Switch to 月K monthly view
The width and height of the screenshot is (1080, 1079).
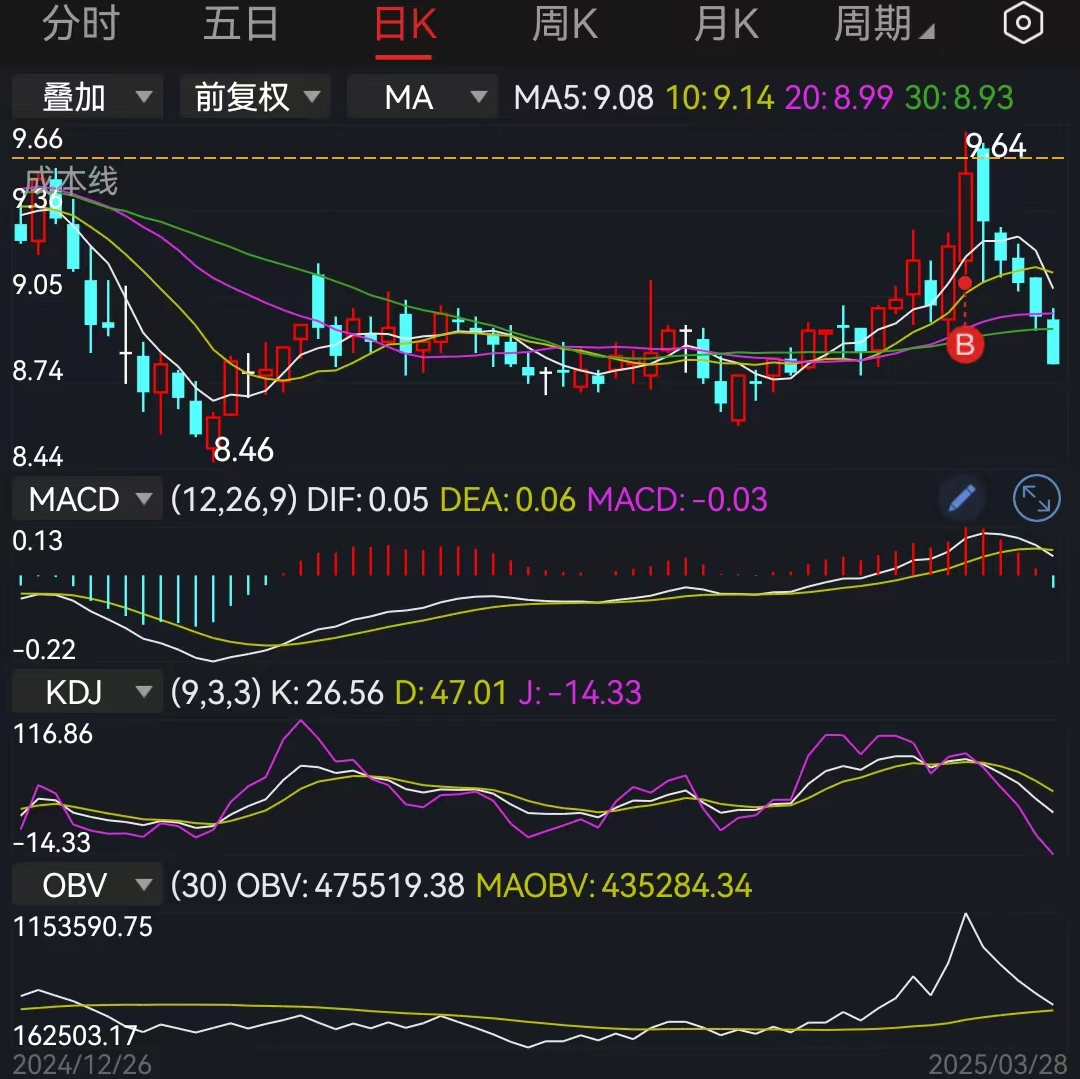pyautogui.click(x=726, y=24)
